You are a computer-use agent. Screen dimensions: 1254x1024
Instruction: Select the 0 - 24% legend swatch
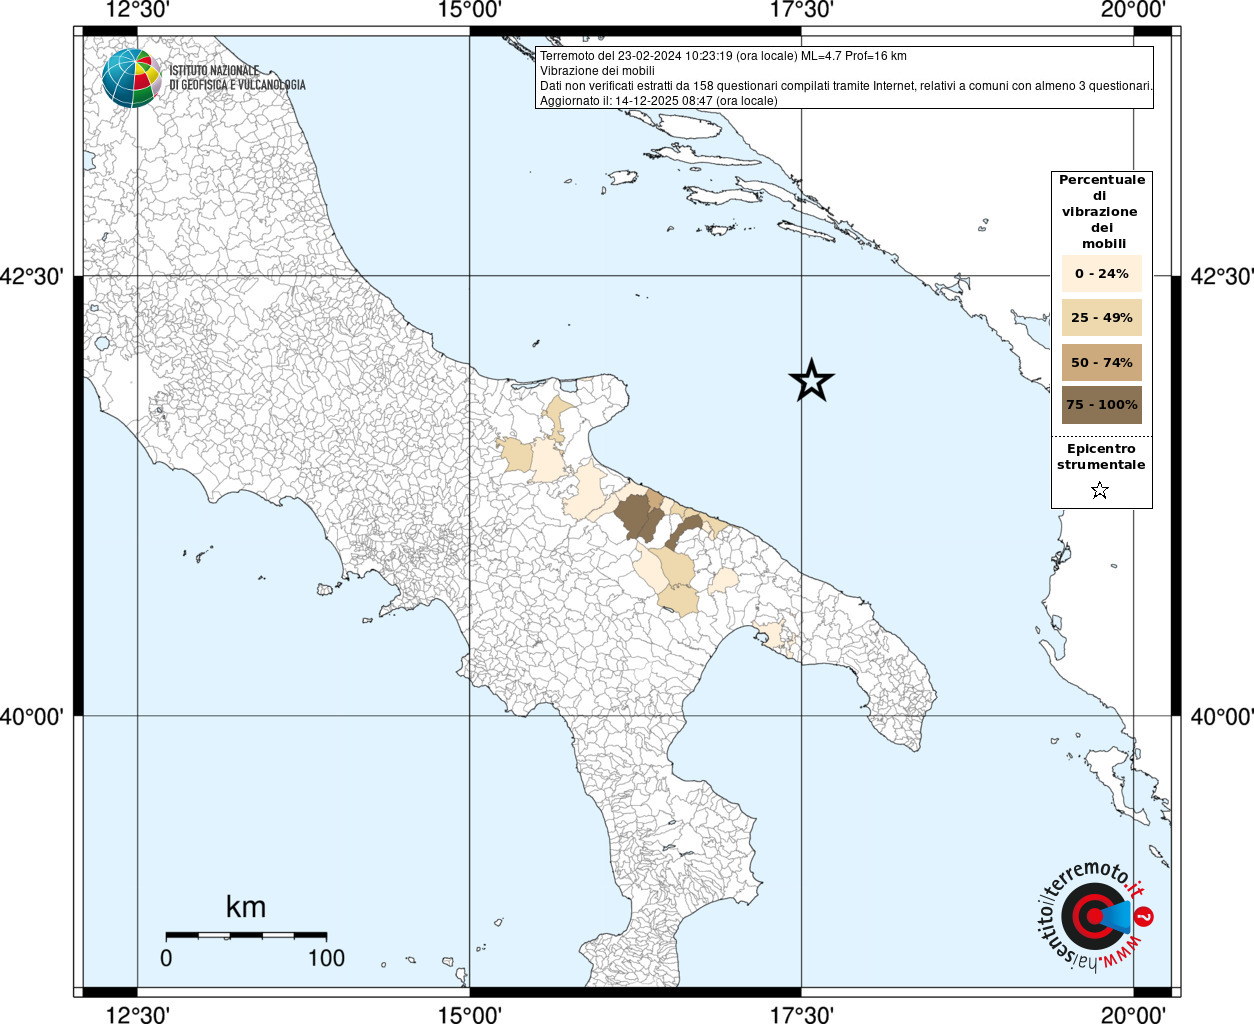tap(1101, 273)
